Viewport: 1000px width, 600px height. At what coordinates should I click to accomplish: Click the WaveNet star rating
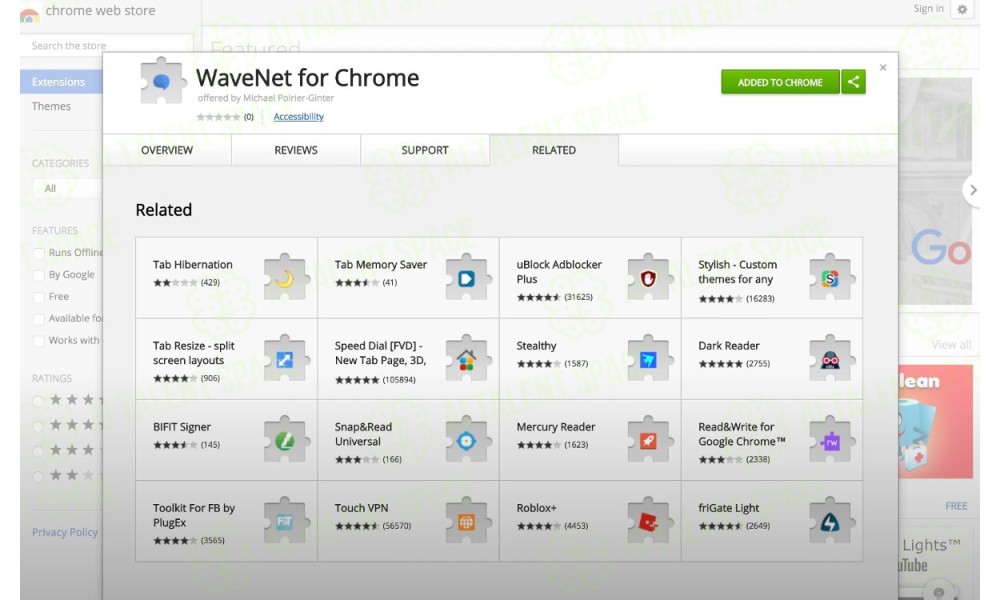pyautogui.click(x=218, y=117)
